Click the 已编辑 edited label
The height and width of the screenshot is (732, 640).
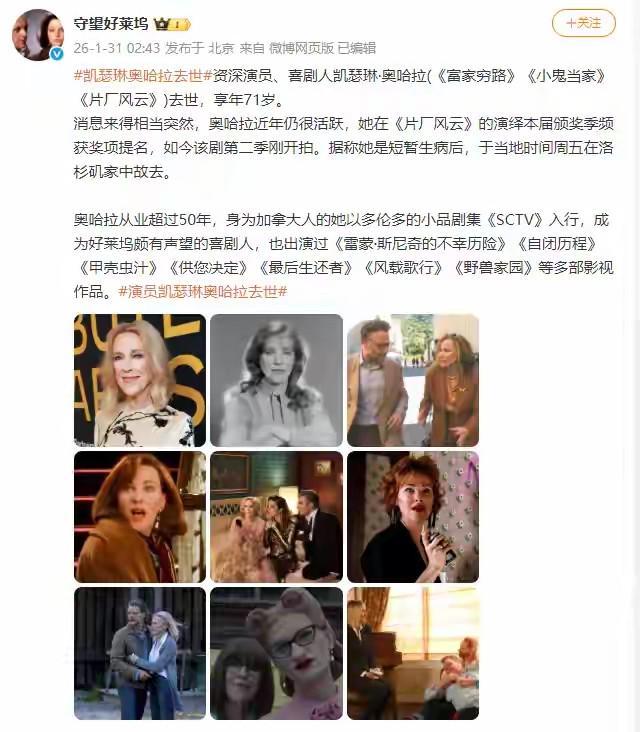coord(357,48)
